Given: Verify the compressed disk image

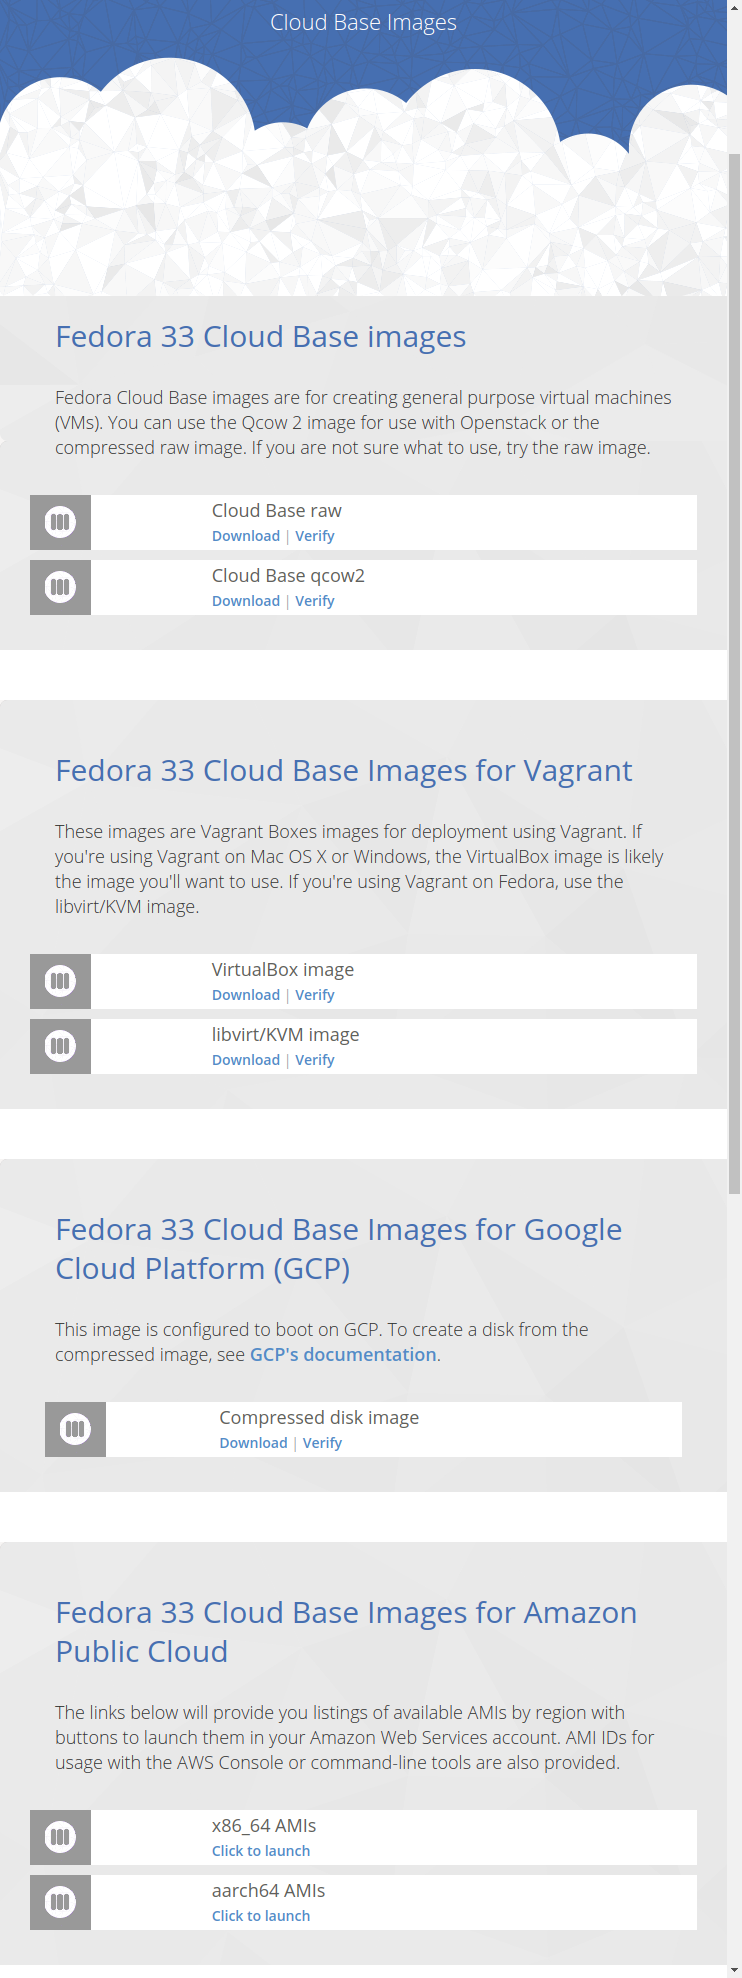Looking at the screenshot, I should 322,1443.
